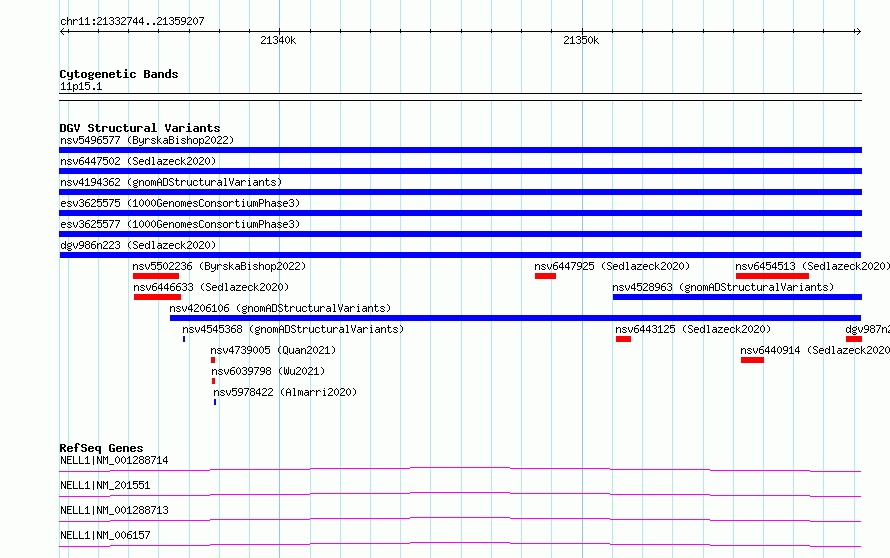The width and height of the screenshot is (890, 558).
Task: Click blue bar under dgv986n223
Action: pyautogui.click(x=460, y=255)
